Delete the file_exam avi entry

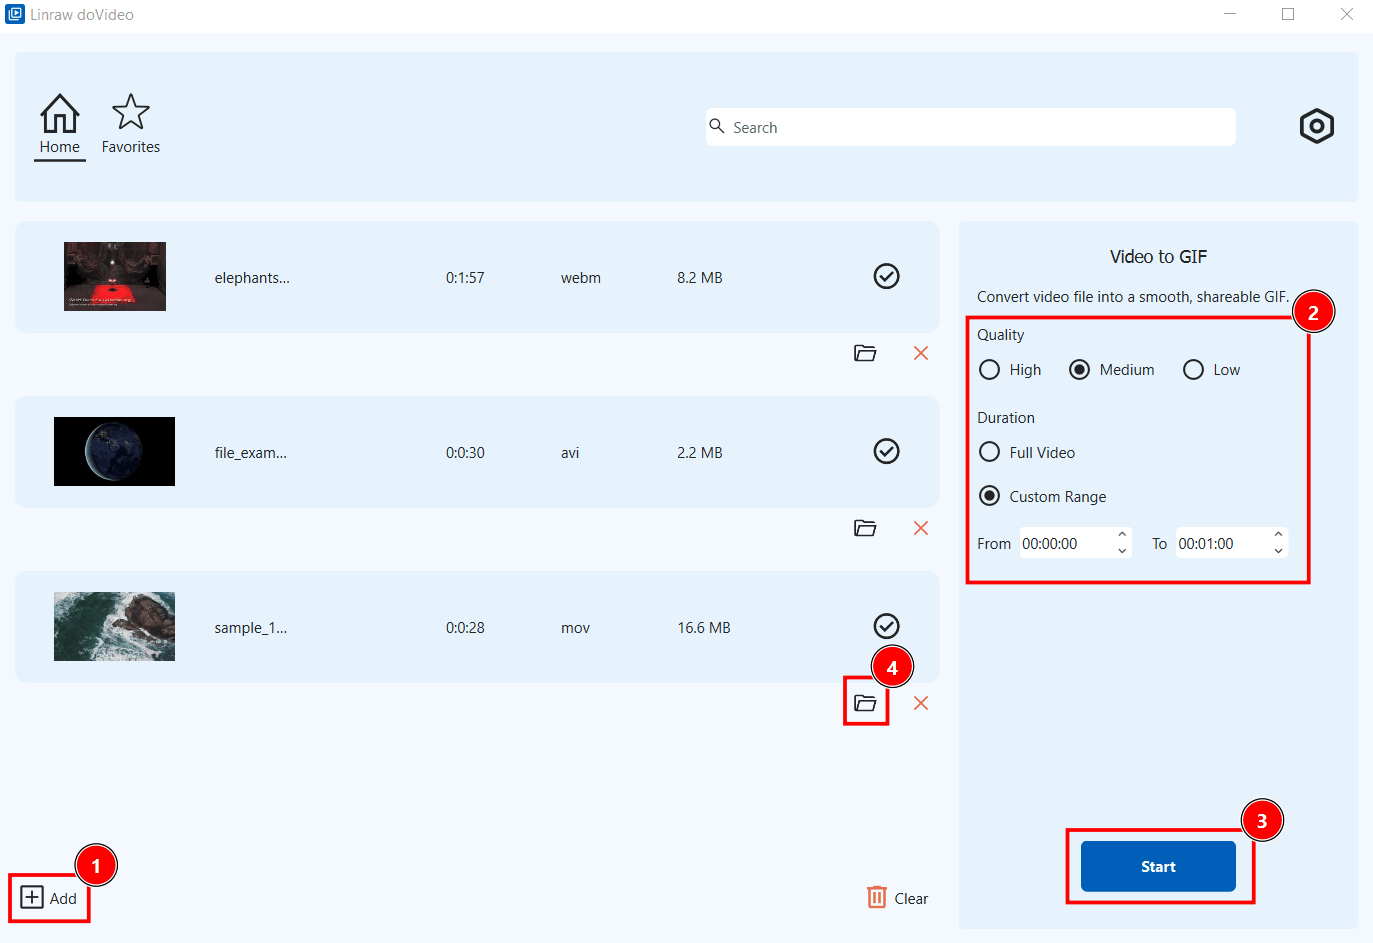pyautogui.click(x=921, y=528)
